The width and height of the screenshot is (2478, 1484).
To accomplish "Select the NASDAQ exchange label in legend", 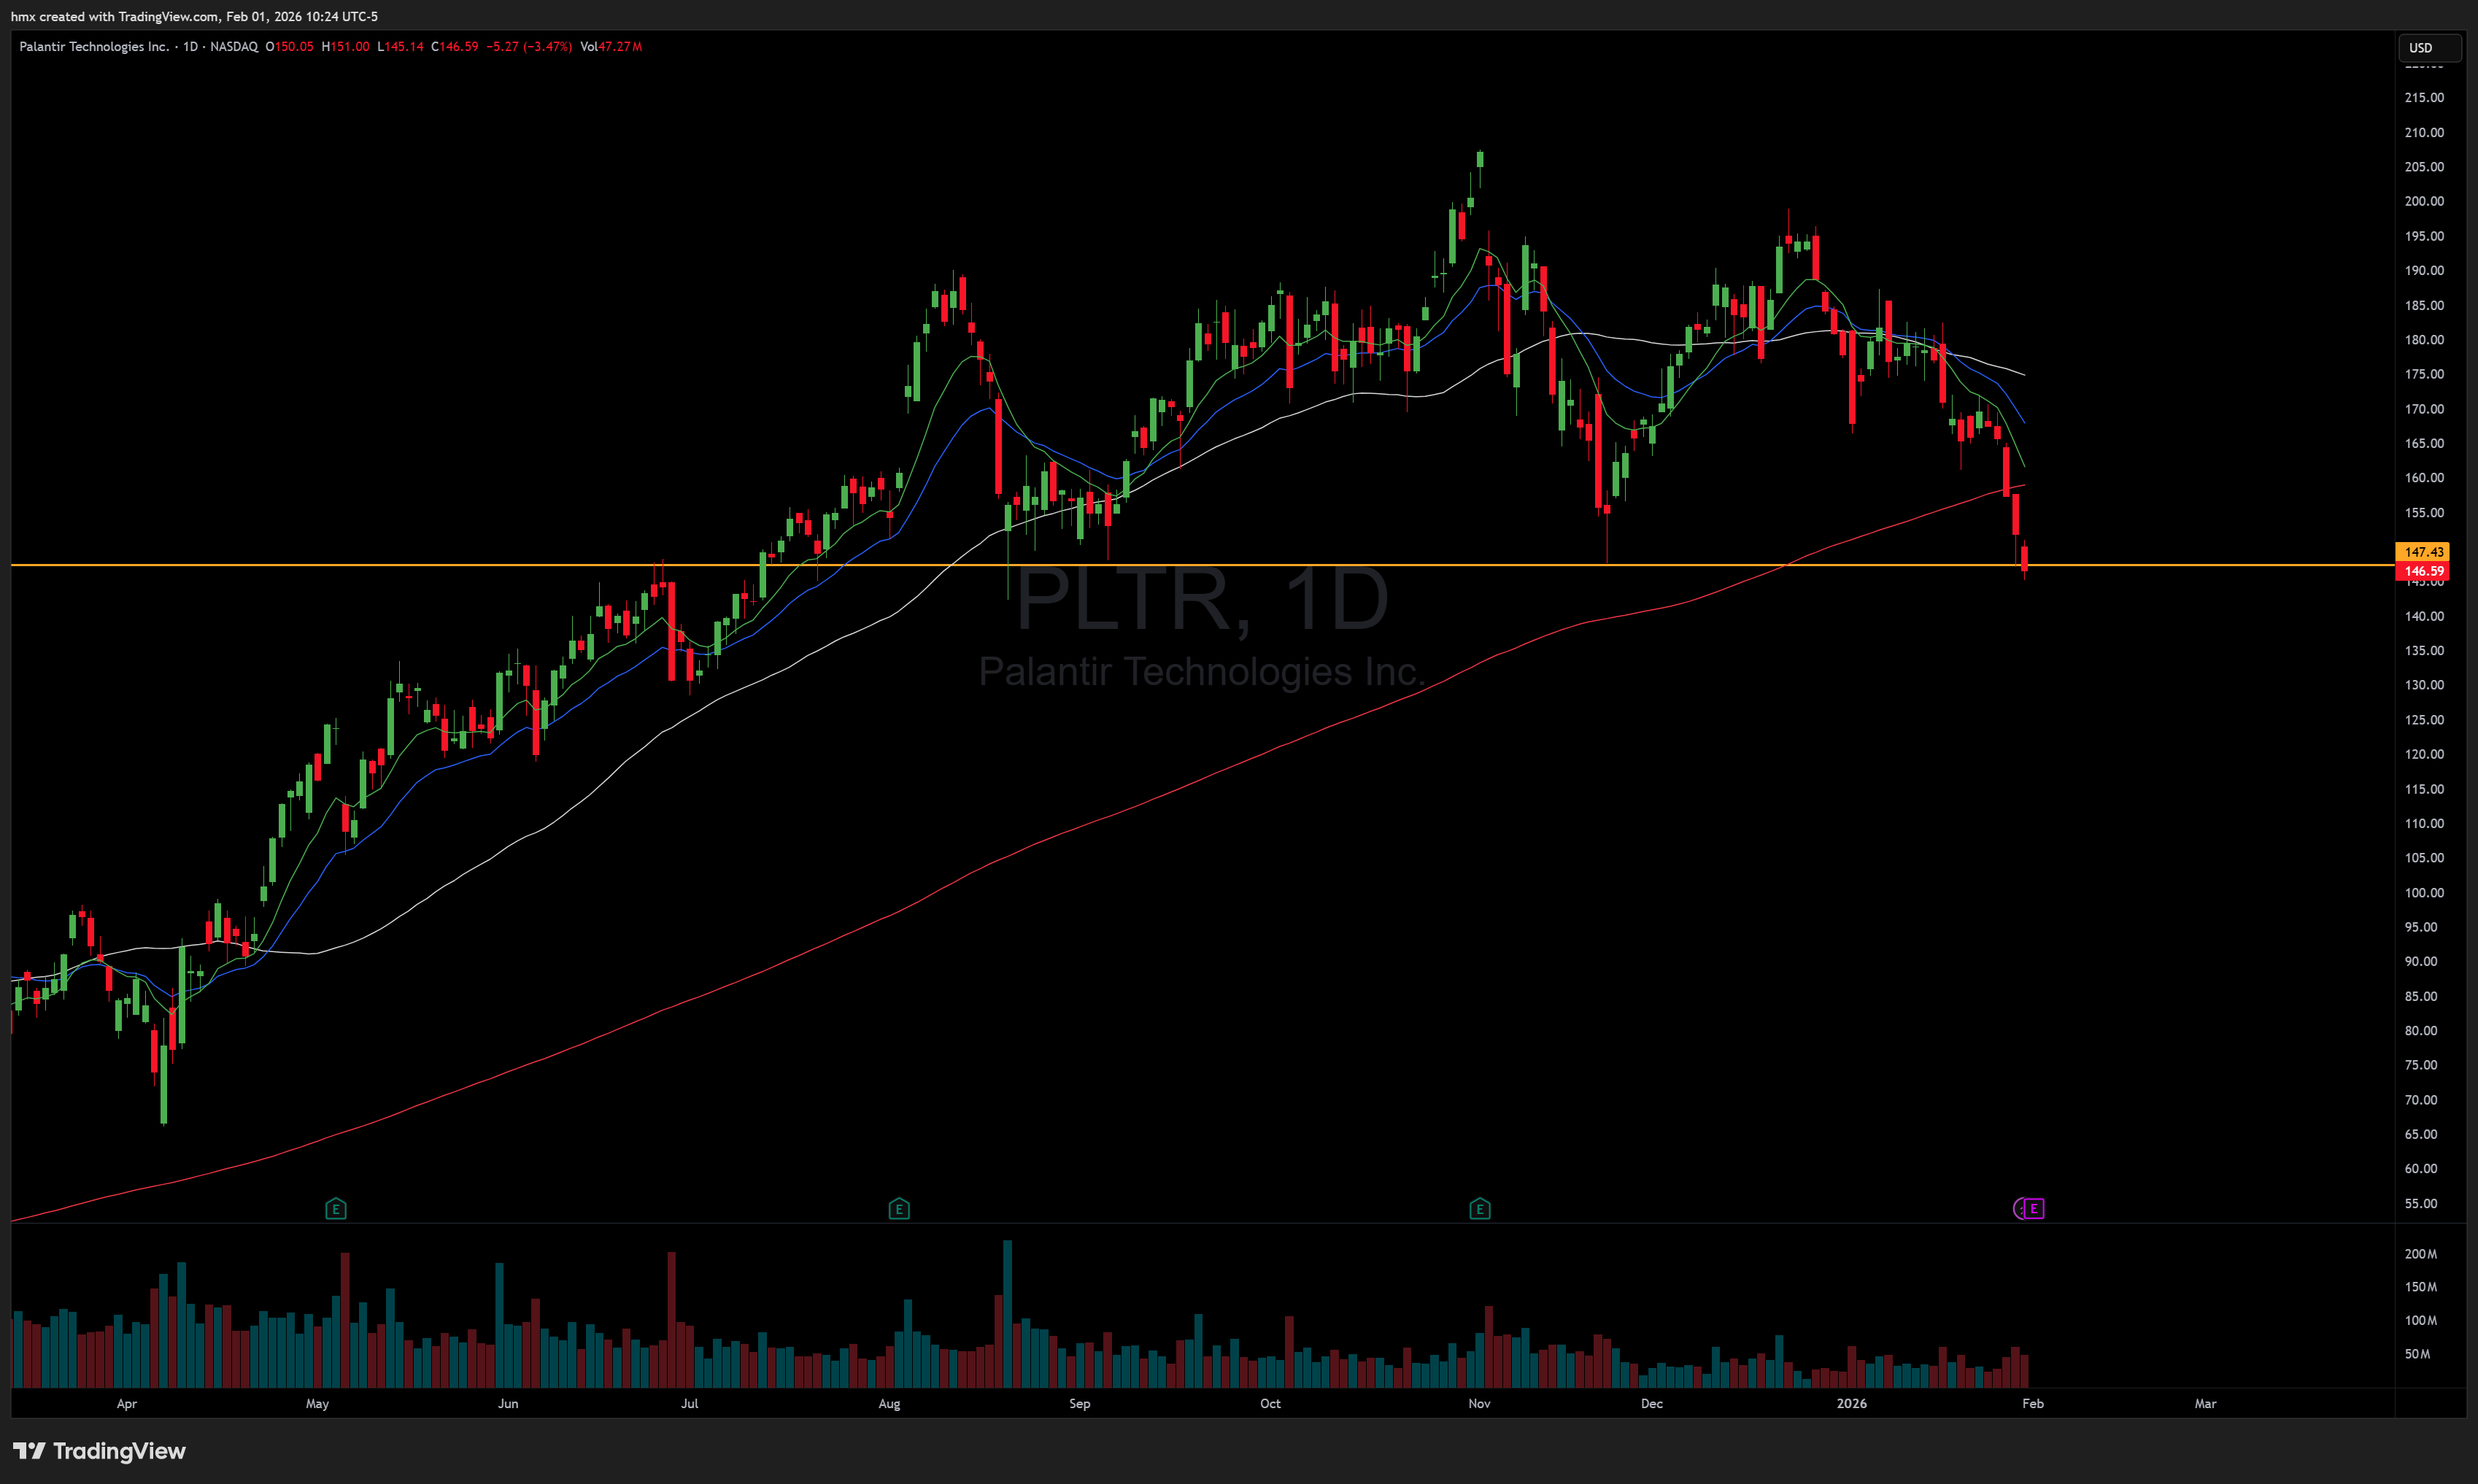I will coord(234,47).
